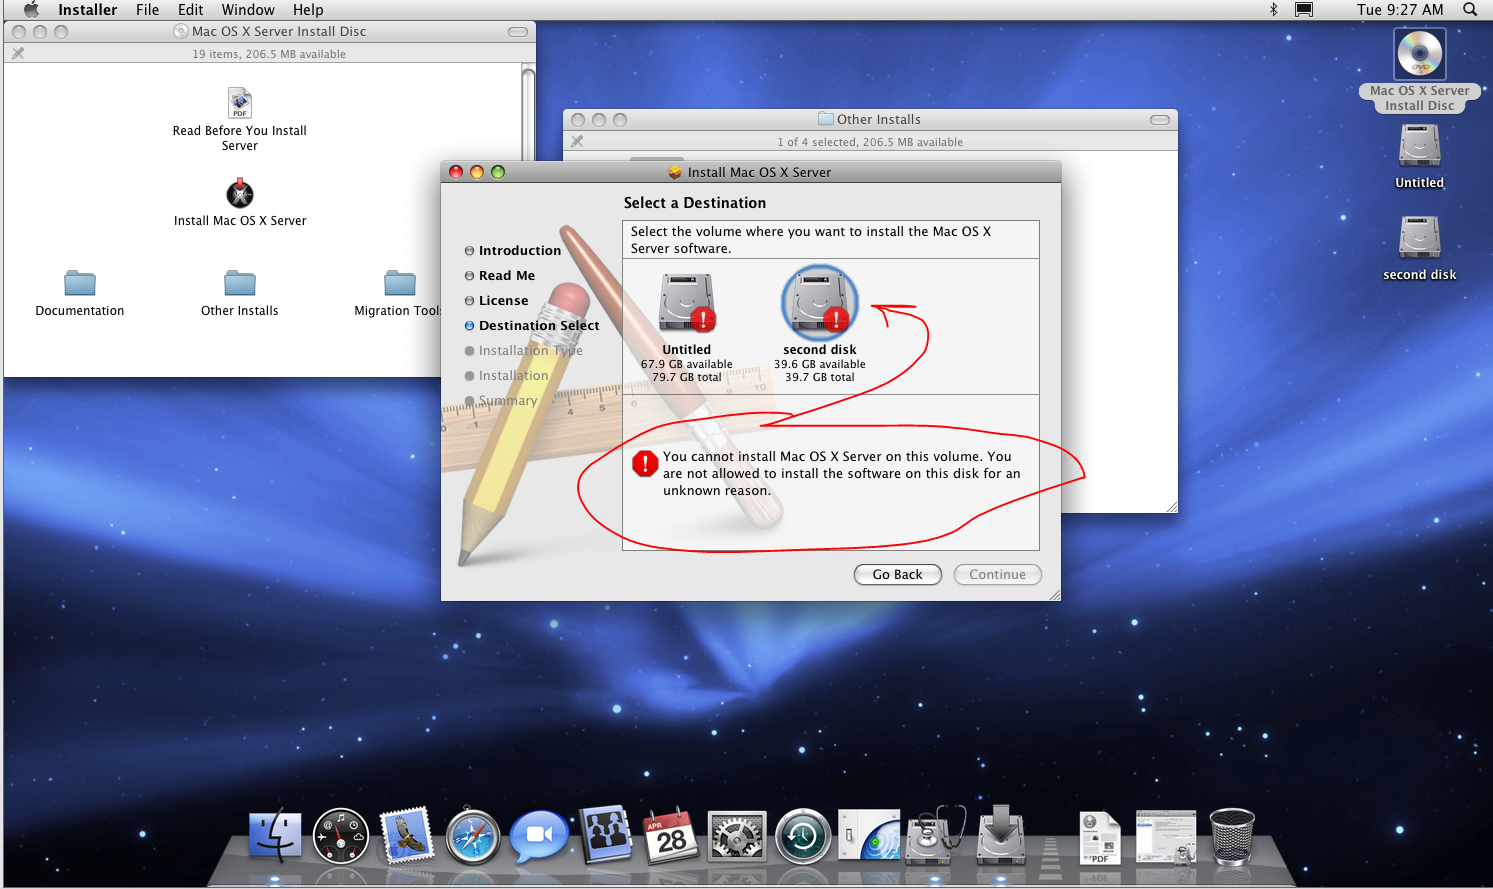Image resolution: width=1493 pixels, height=889 pixels.
Task: Launch Safari from the Dock
Action: coord(473,835)
